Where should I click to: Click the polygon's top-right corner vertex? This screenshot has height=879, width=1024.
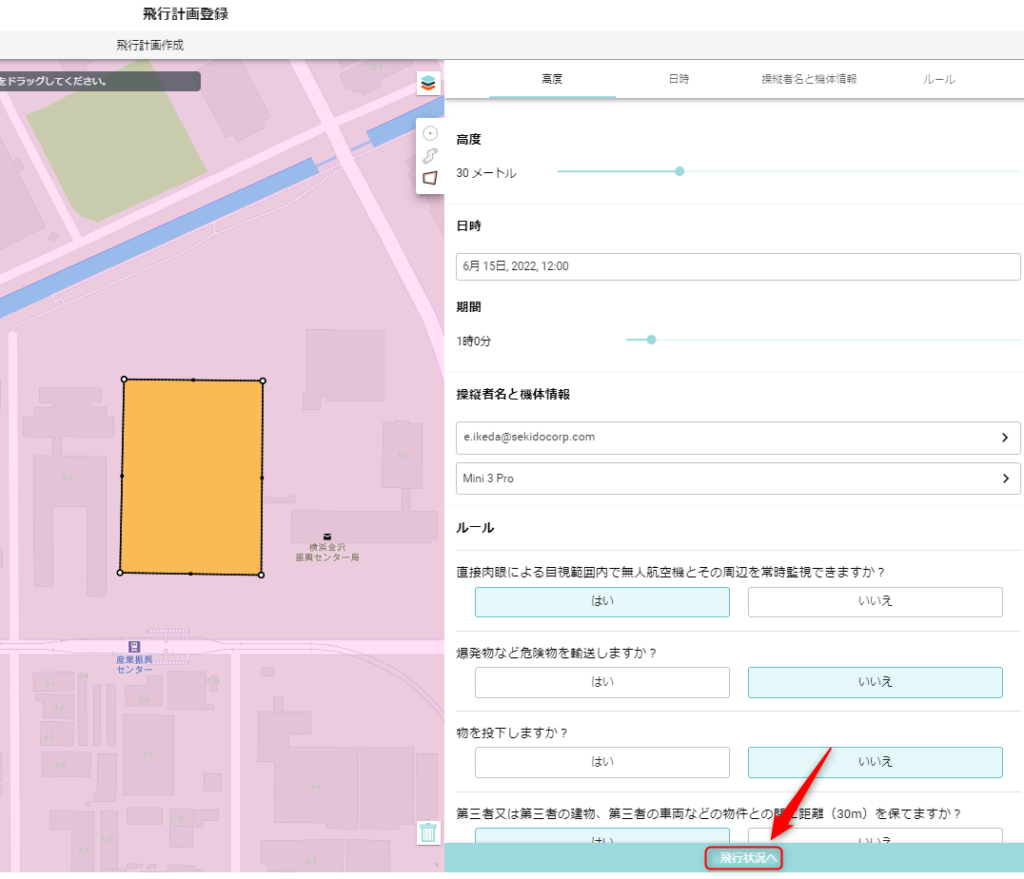pyautogui.click(x=263, y=380)
